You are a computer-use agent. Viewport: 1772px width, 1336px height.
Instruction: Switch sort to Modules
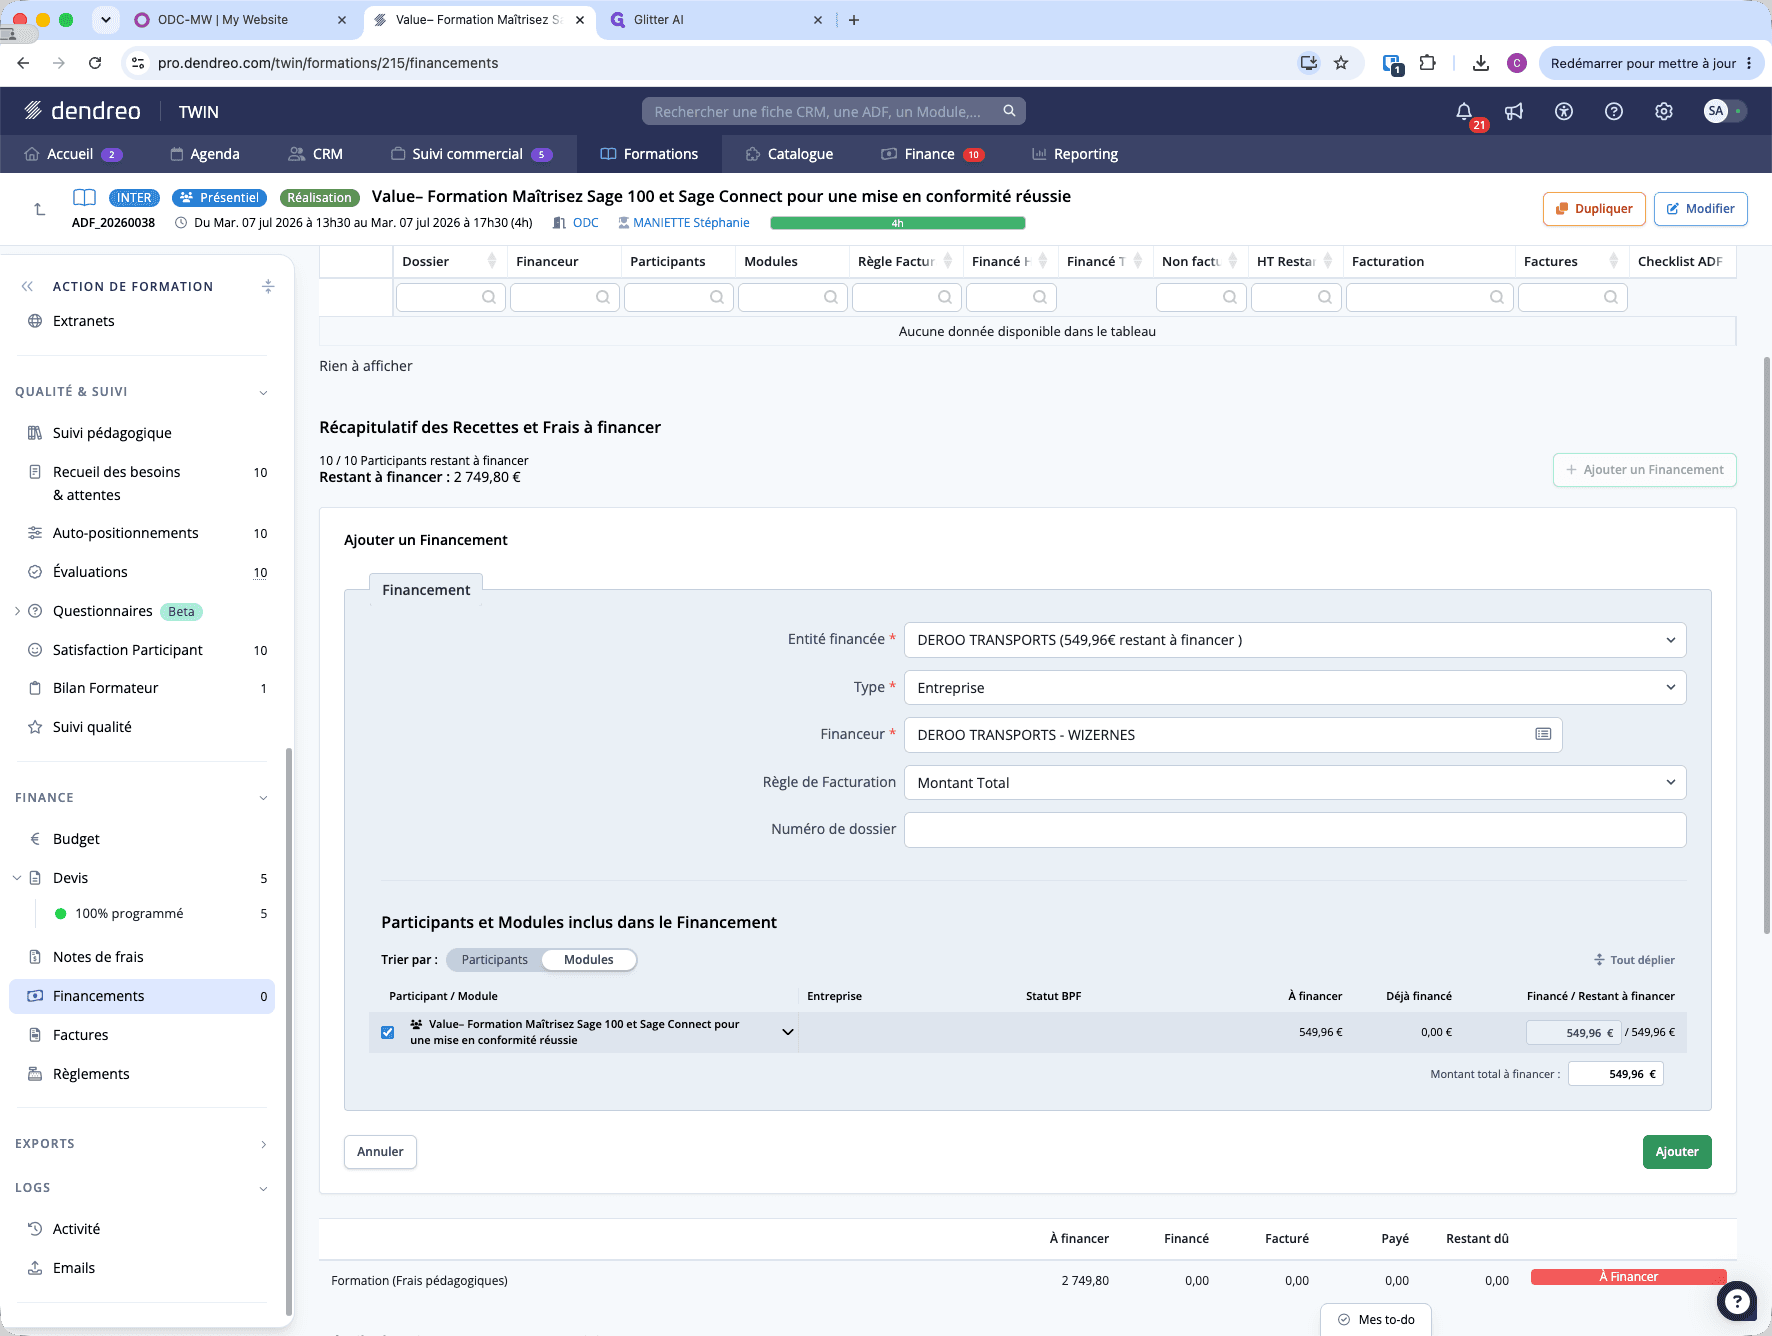(589, 959)
